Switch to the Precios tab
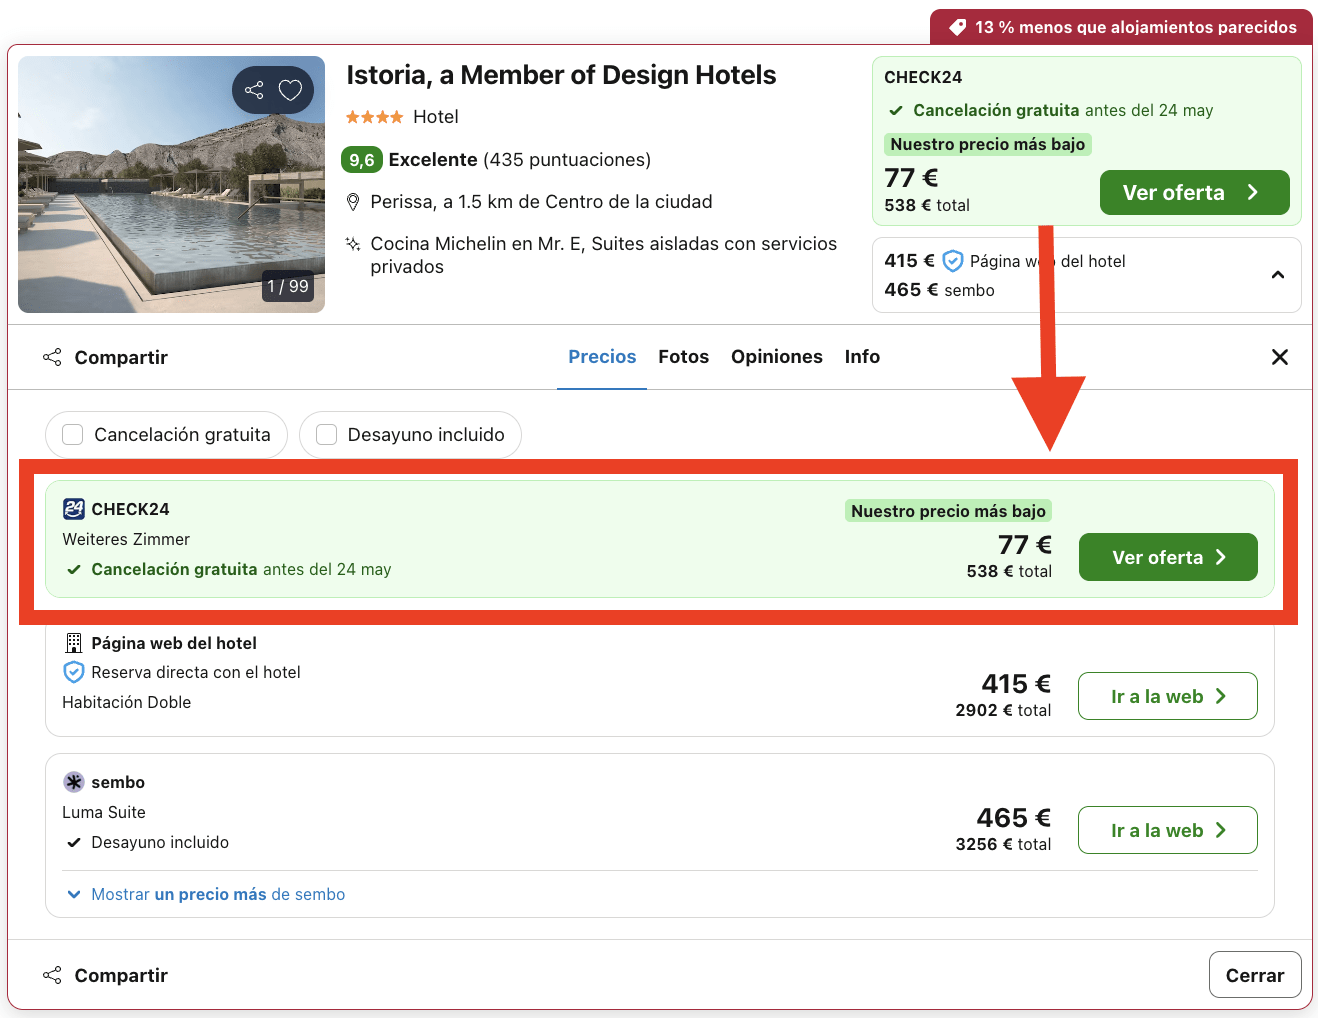The image size is (1318, 1018). 602,357
